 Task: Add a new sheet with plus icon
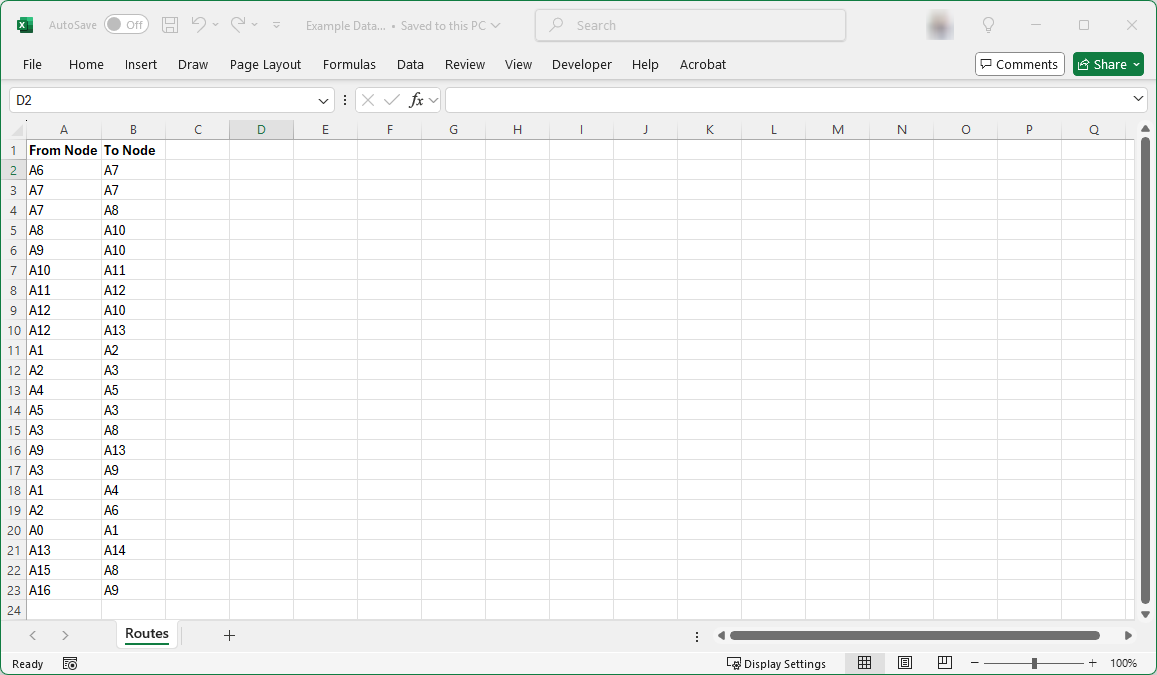229,635
